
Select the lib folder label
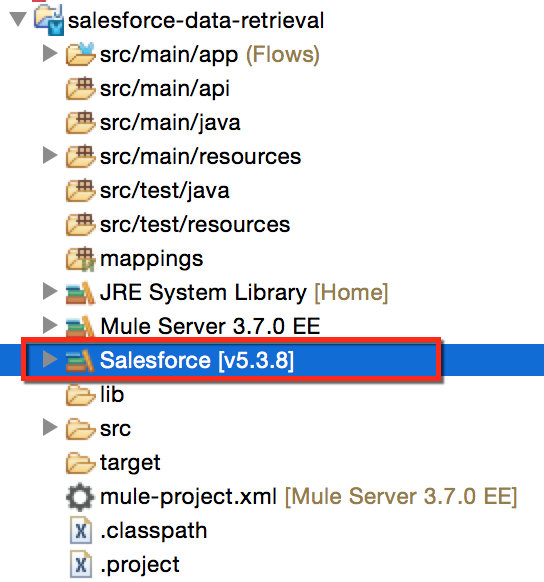(x=112, y=394)
